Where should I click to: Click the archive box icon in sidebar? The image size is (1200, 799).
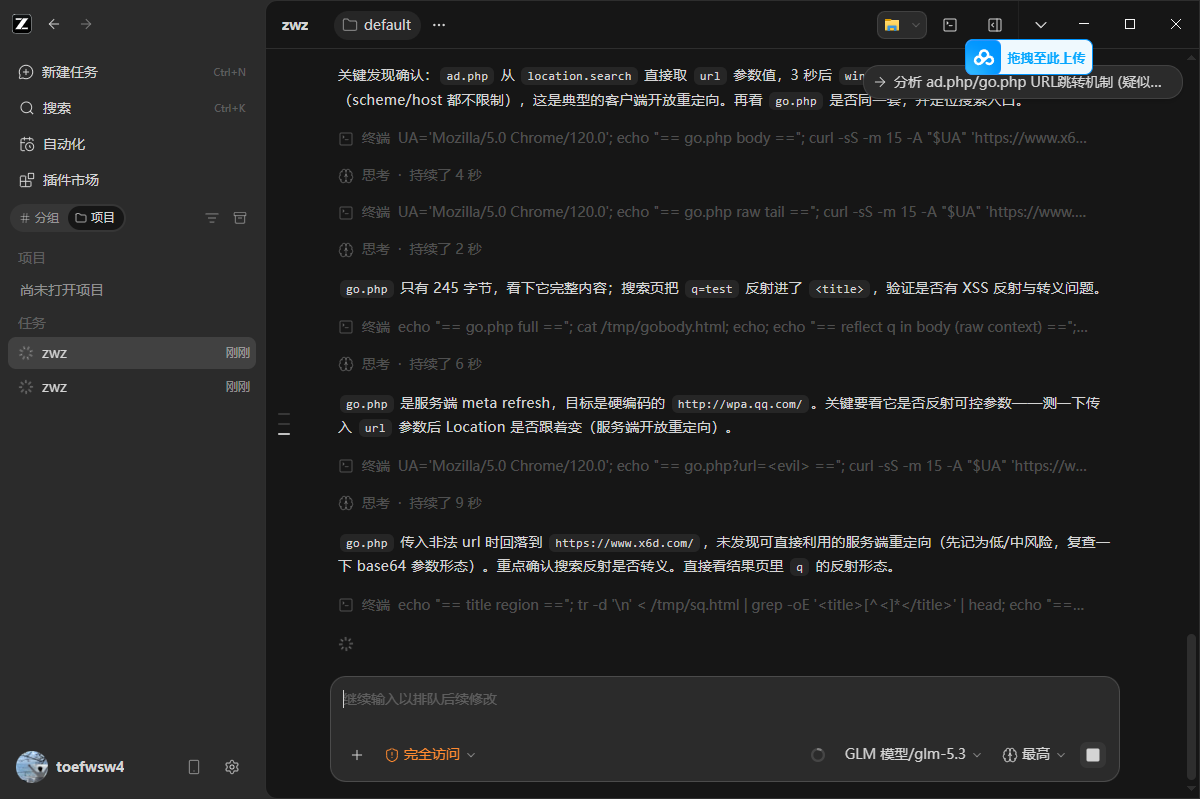click(x=239, y=218)
